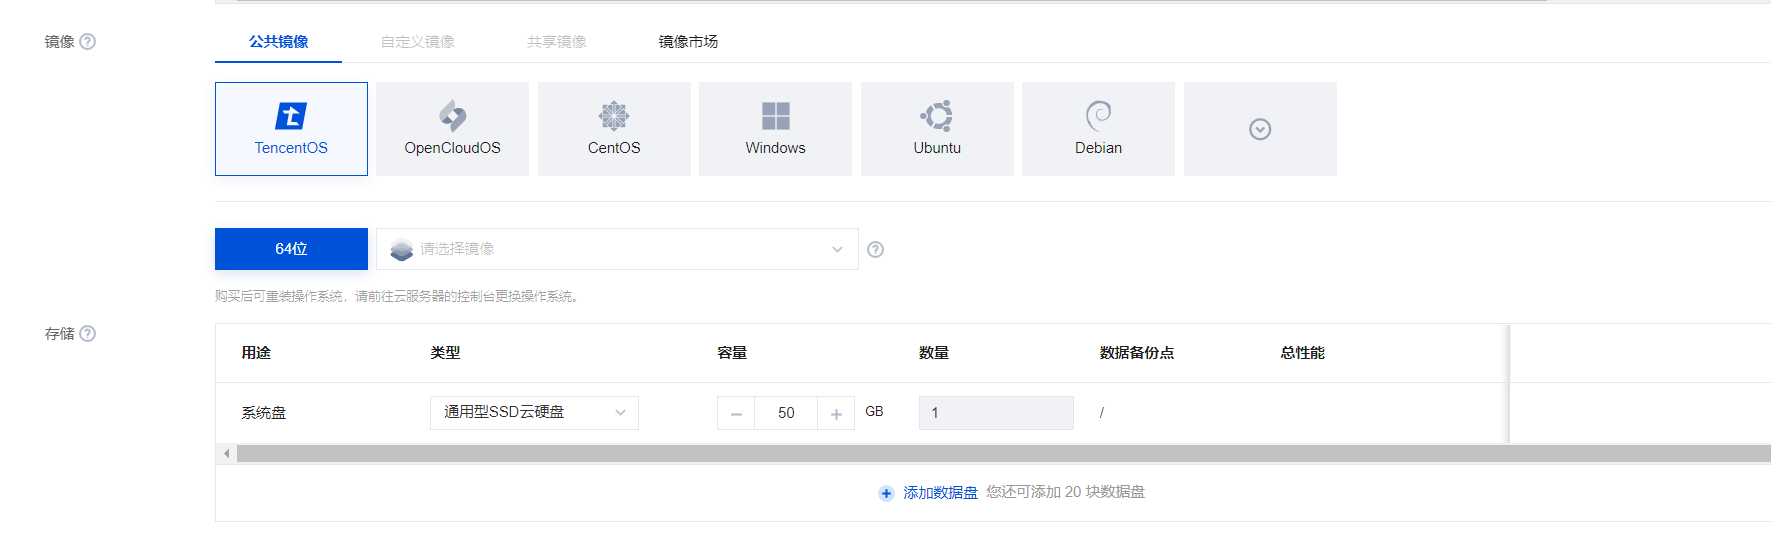Image resolution: width=1771 pixels, height=539 pixels.
Task: Click help icon beside image dropdown
Action: click(875, 250)
